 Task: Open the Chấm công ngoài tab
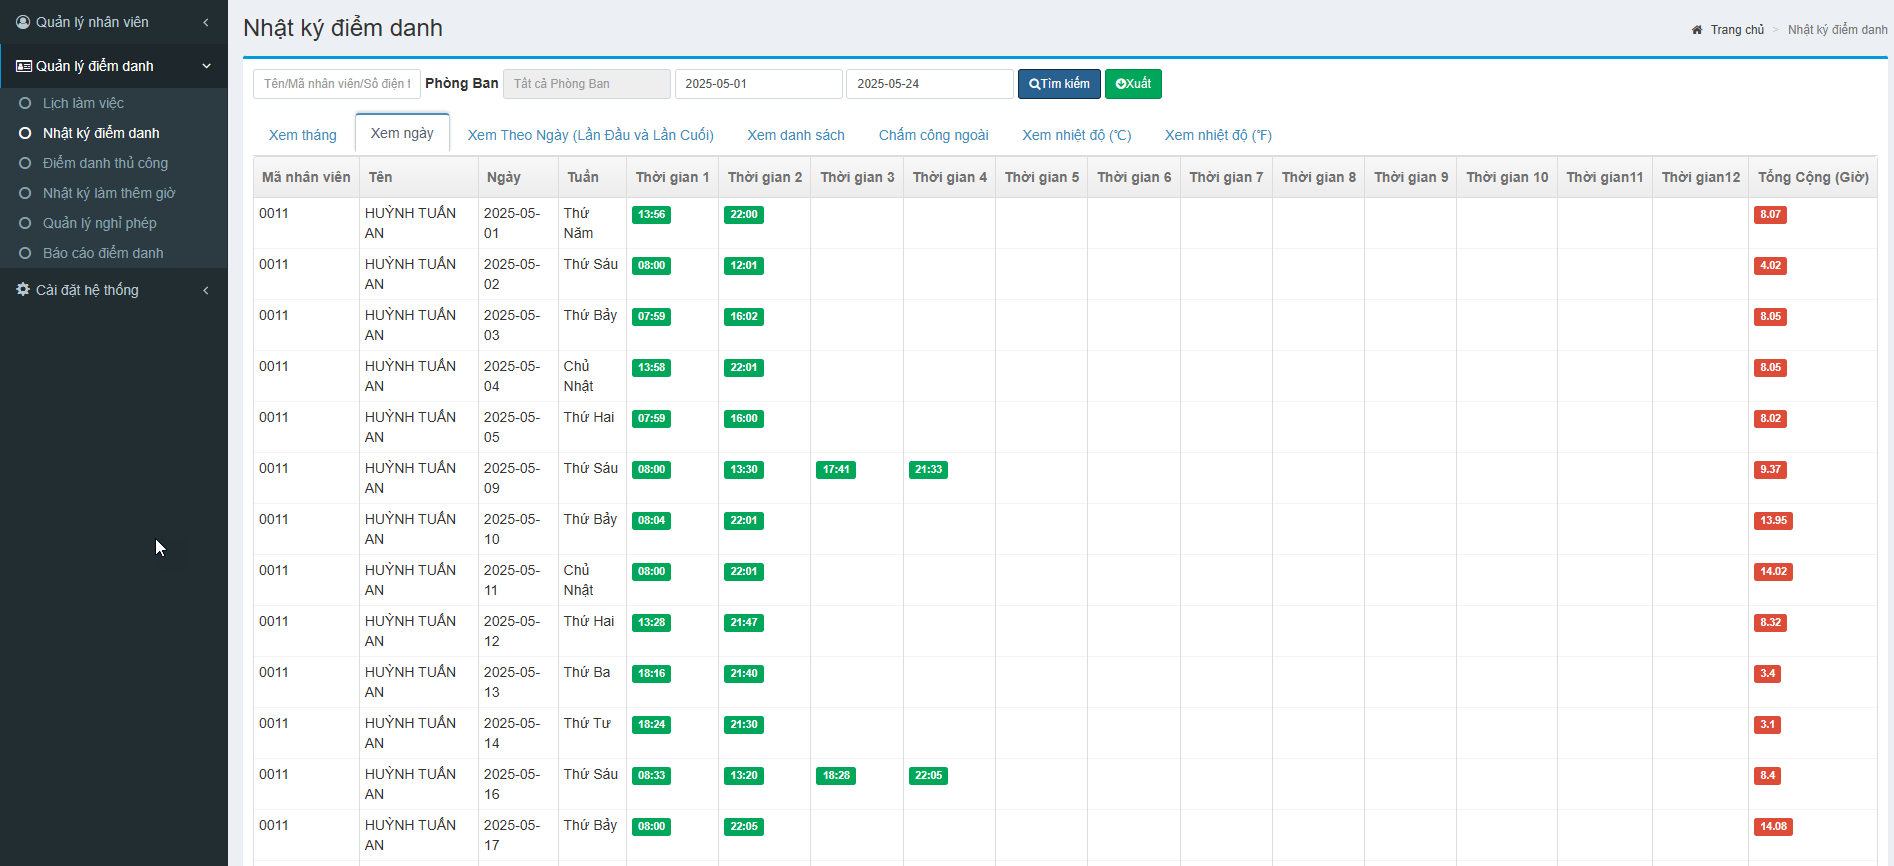click(x=933, y=135)
